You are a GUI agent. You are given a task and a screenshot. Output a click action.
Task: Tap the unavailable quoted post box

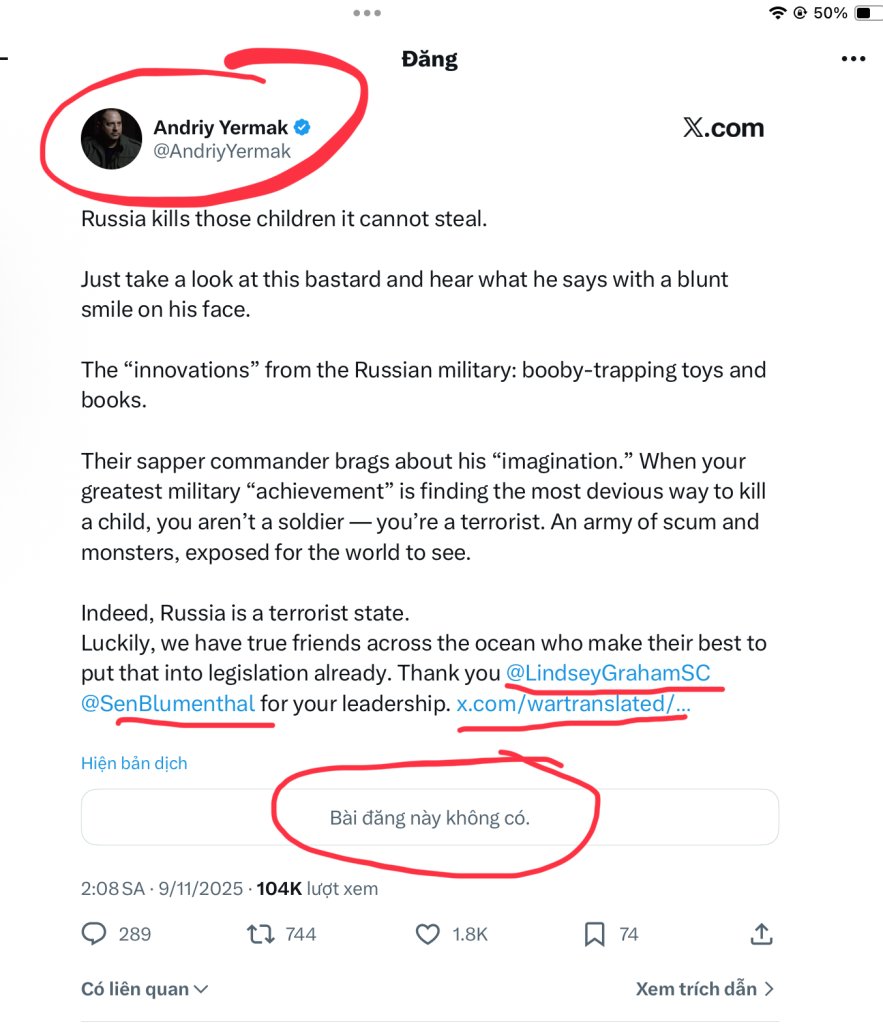coord(429,818)
